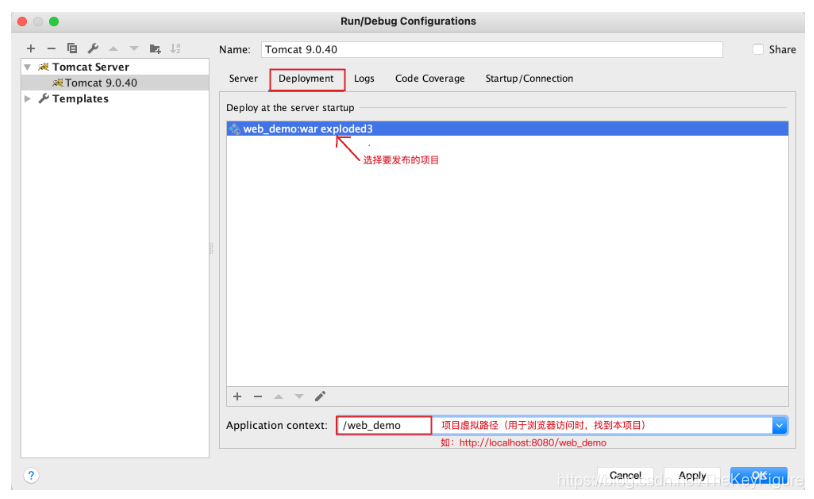The image size is (814, 499).
Task: Open the Startup/Connection tab
Action: tap(529, 78)
